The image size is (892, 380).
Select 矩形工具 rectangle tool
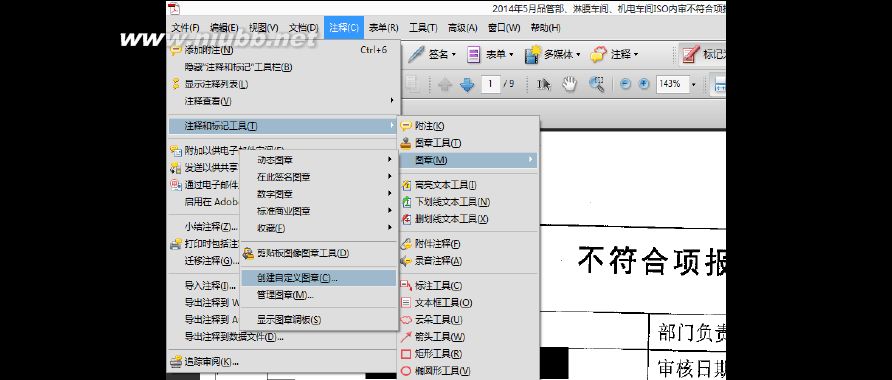[468, 354]
